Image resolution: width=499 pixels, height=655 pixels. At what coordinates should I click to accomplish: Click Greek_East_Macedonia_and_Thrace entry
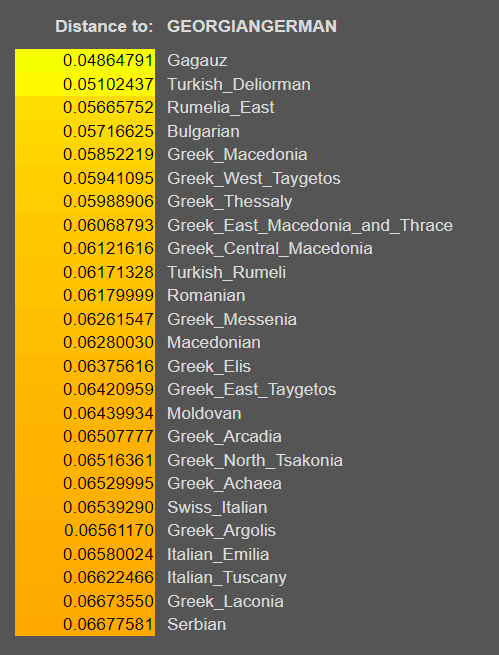click(x=310, y=226)
